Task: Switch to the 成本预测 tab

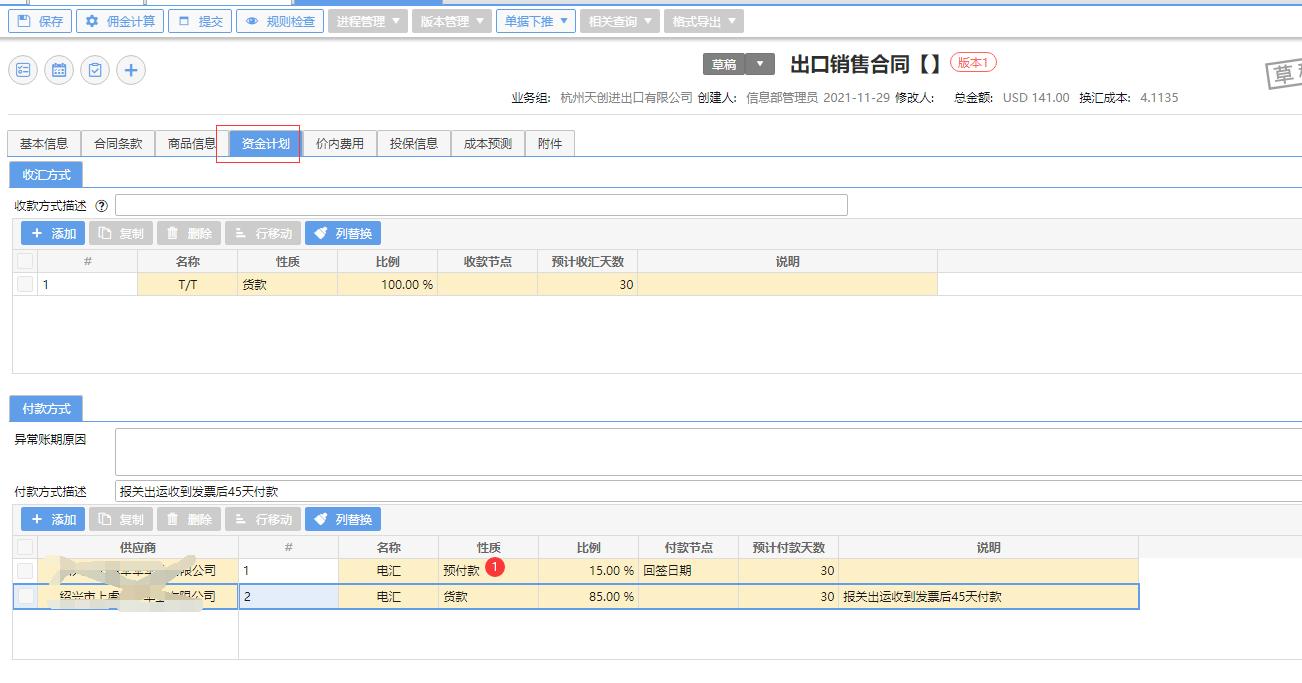Action: [490, 142]
